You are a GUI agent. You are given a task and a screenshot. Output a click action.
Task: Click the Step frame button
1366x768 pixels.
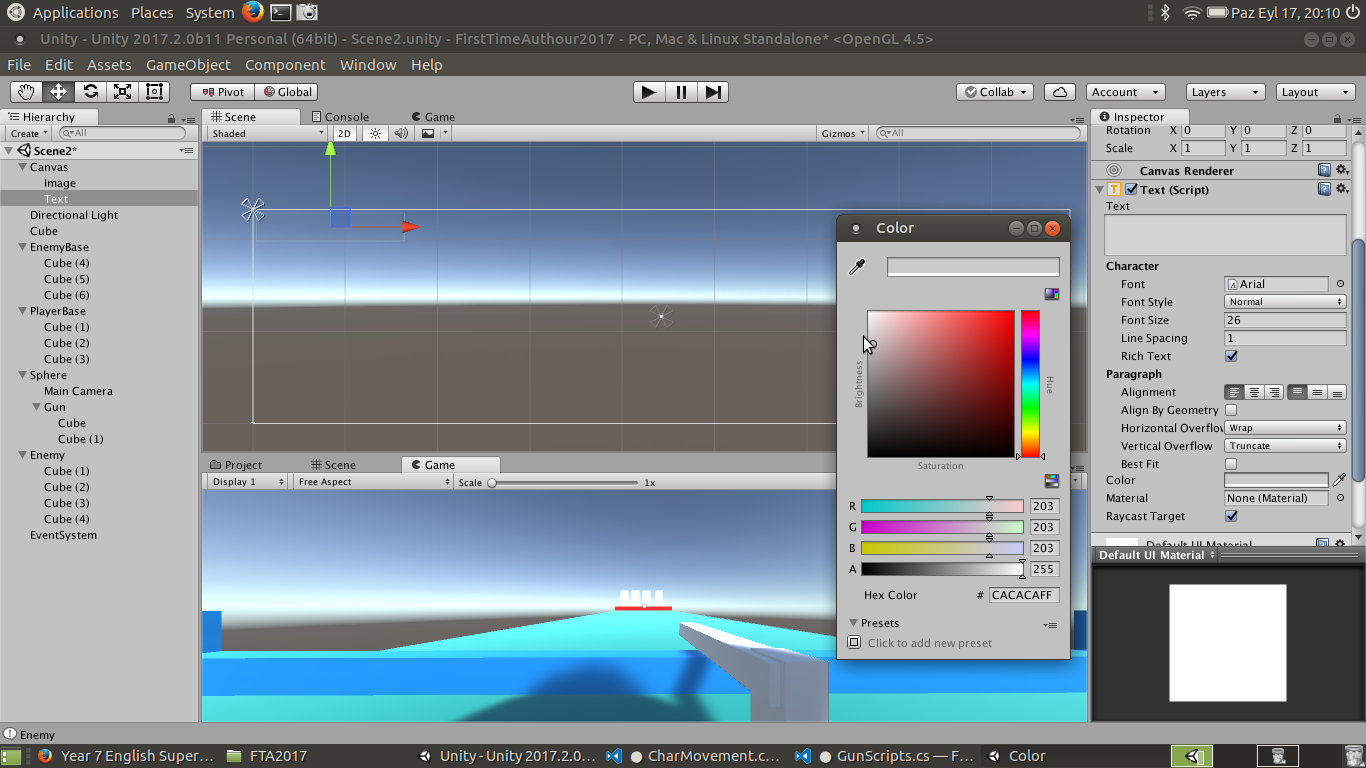[712, 92]
